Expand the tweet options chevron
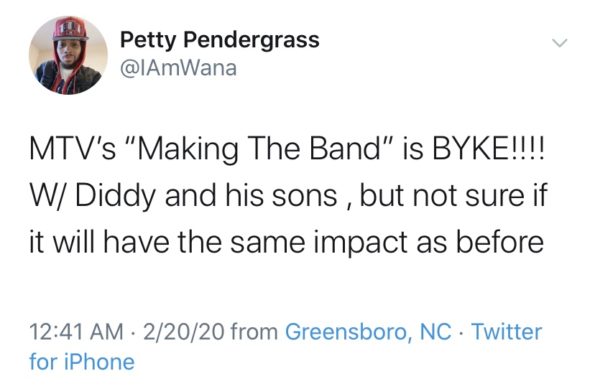The image size is (595, 389). (559, 43)
